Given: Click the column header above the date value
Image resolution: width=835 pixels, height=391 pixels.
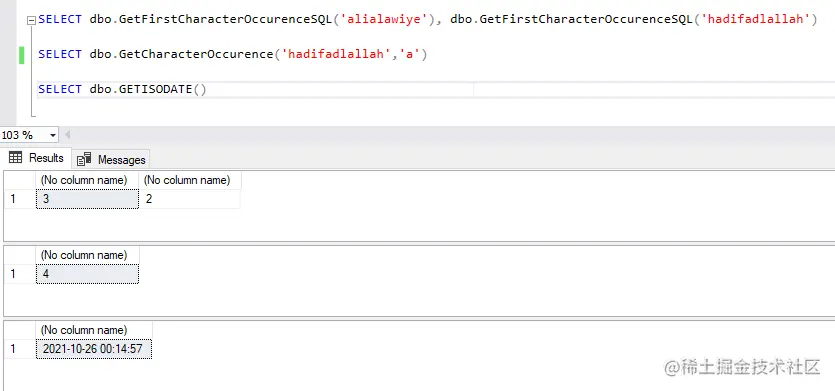Looking at the screenshot, I should (x=94, y=330).
